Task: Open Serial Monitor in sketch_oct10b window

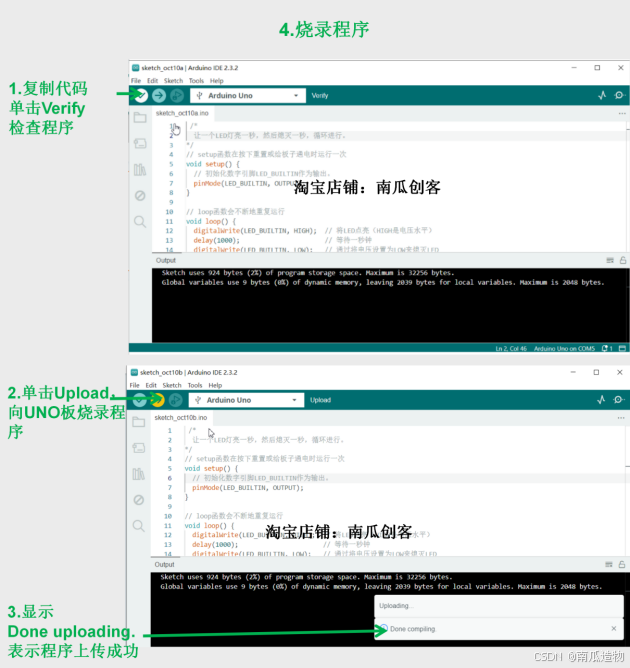Action: pos(618,400)
